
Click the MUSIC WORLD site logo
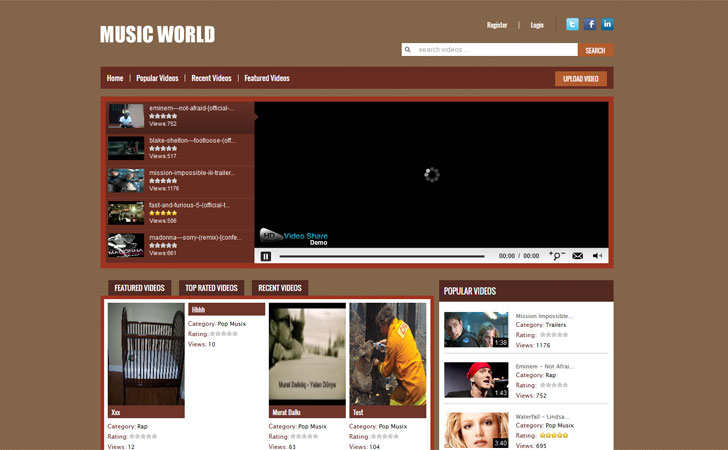pyautogui.click(x=157, y=34)
